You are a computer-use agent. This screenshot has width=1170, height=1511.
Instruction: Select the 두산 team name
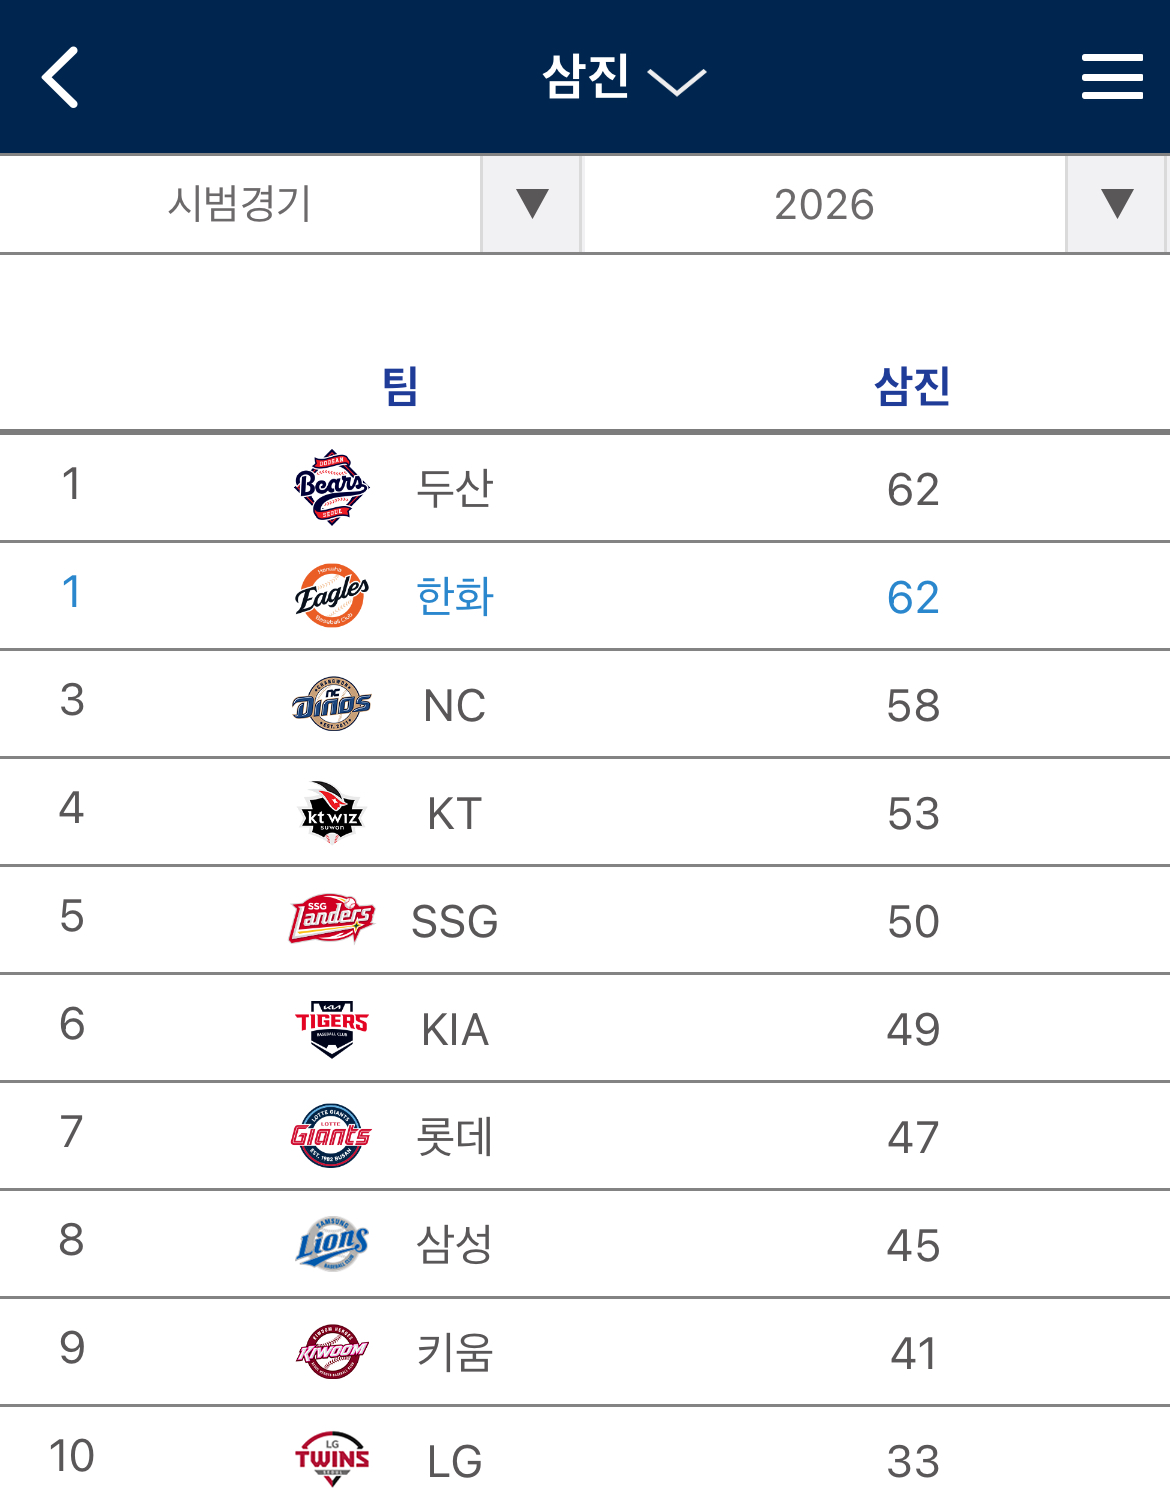tap(455, 489)
